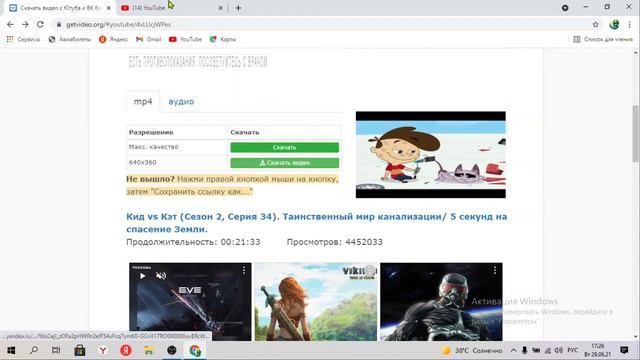
Task: Open the network tray icon
Action: point(548,351)
